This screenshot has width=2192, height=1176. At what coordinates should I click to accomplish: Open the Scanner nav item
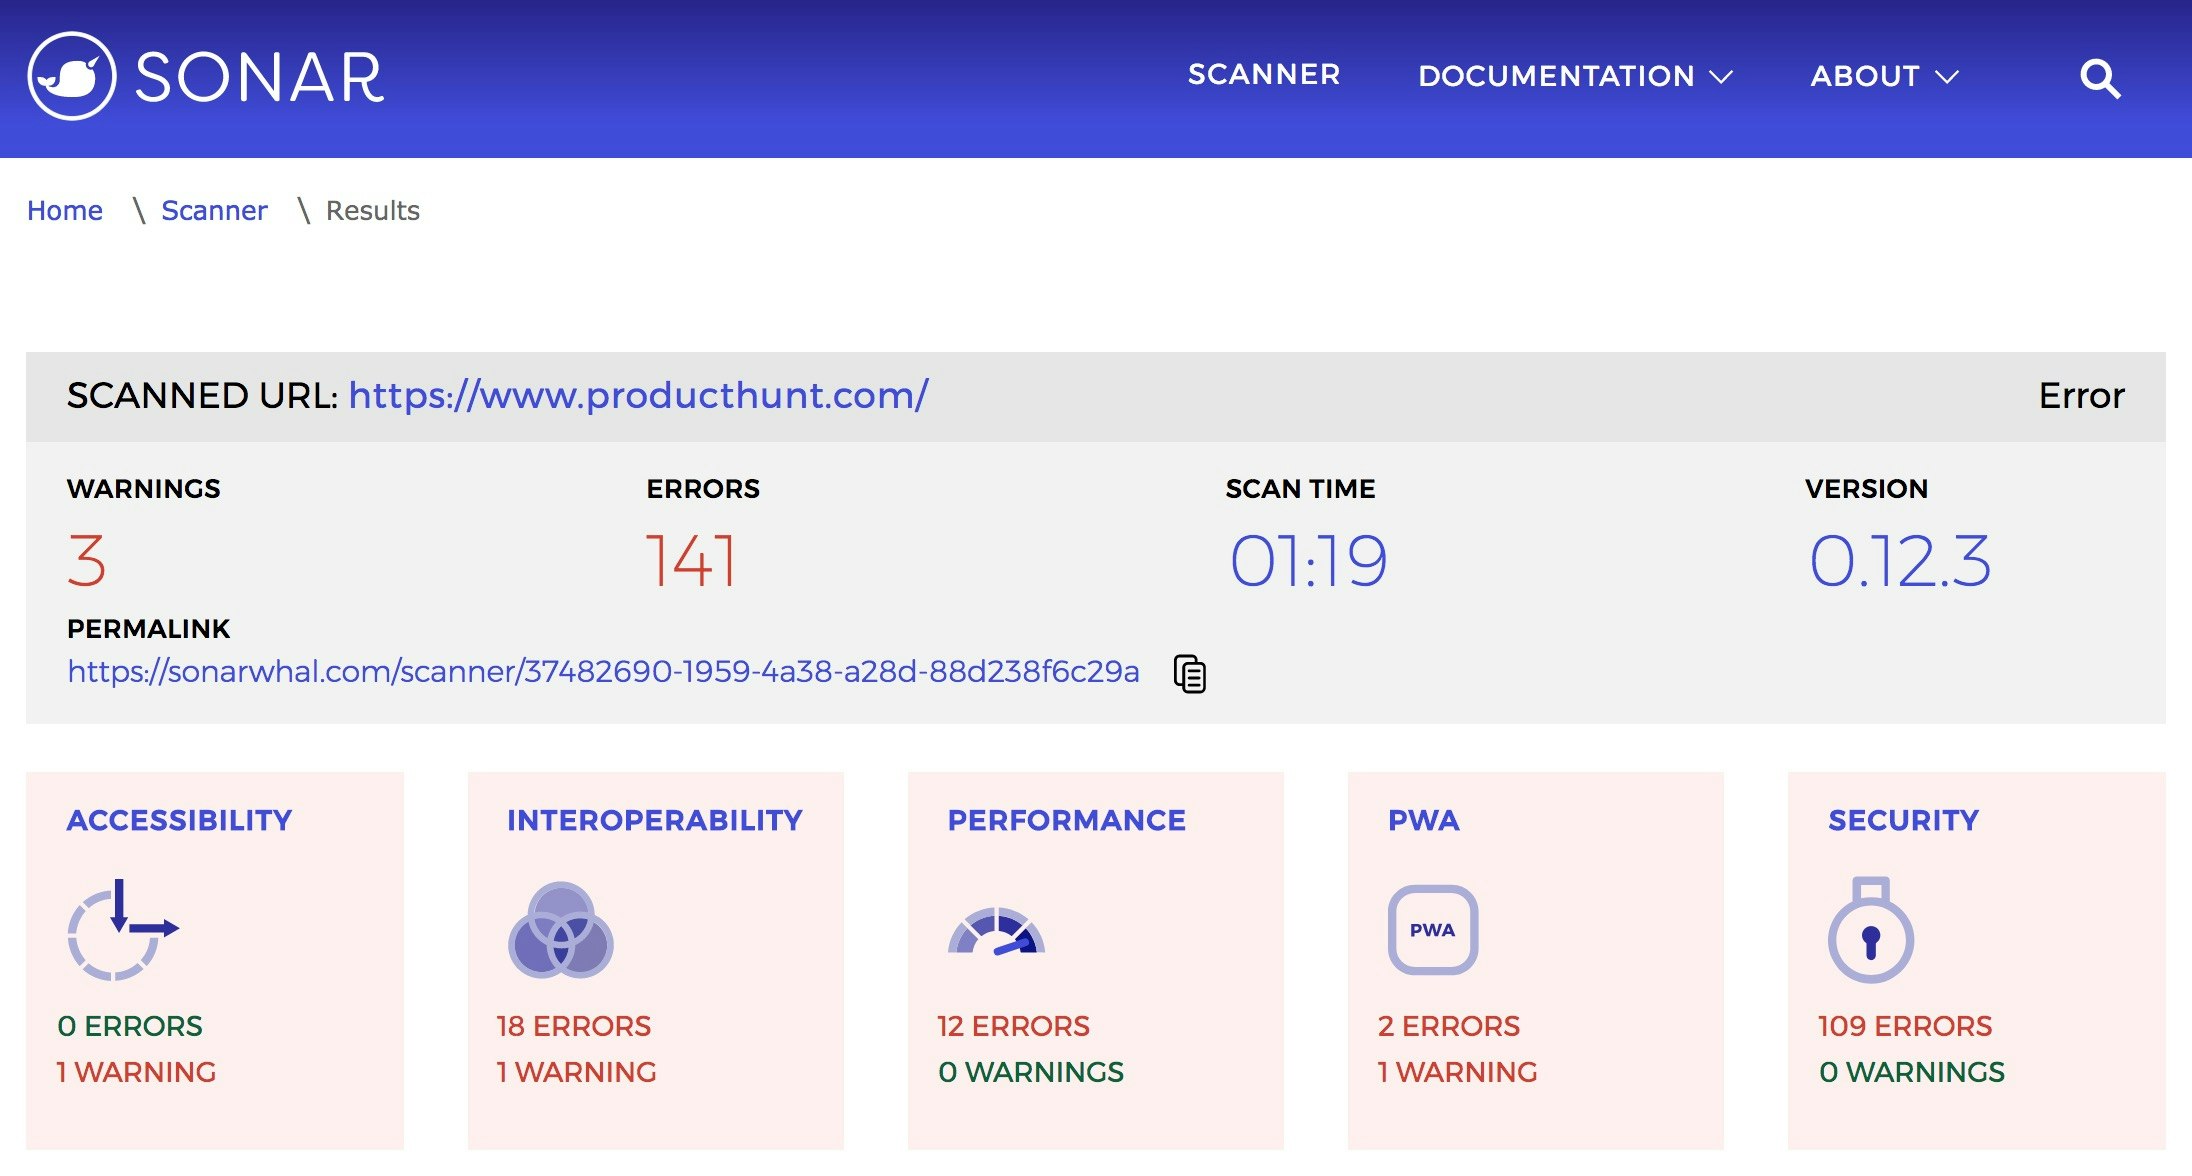point(1264,75)
